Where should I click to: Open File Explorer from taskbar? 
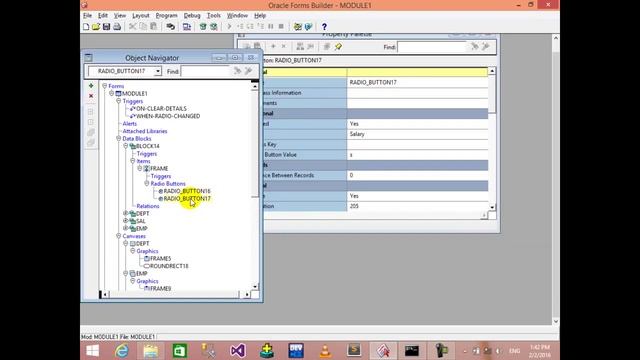tap(151, 351)
